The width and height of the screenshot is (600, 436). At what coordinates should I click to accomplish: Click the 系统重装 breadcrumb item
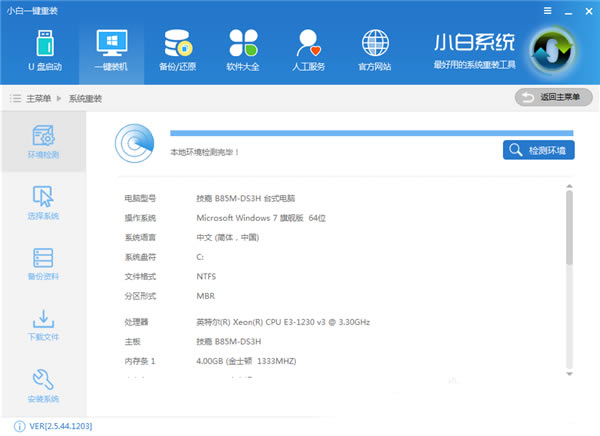point(85,98)
